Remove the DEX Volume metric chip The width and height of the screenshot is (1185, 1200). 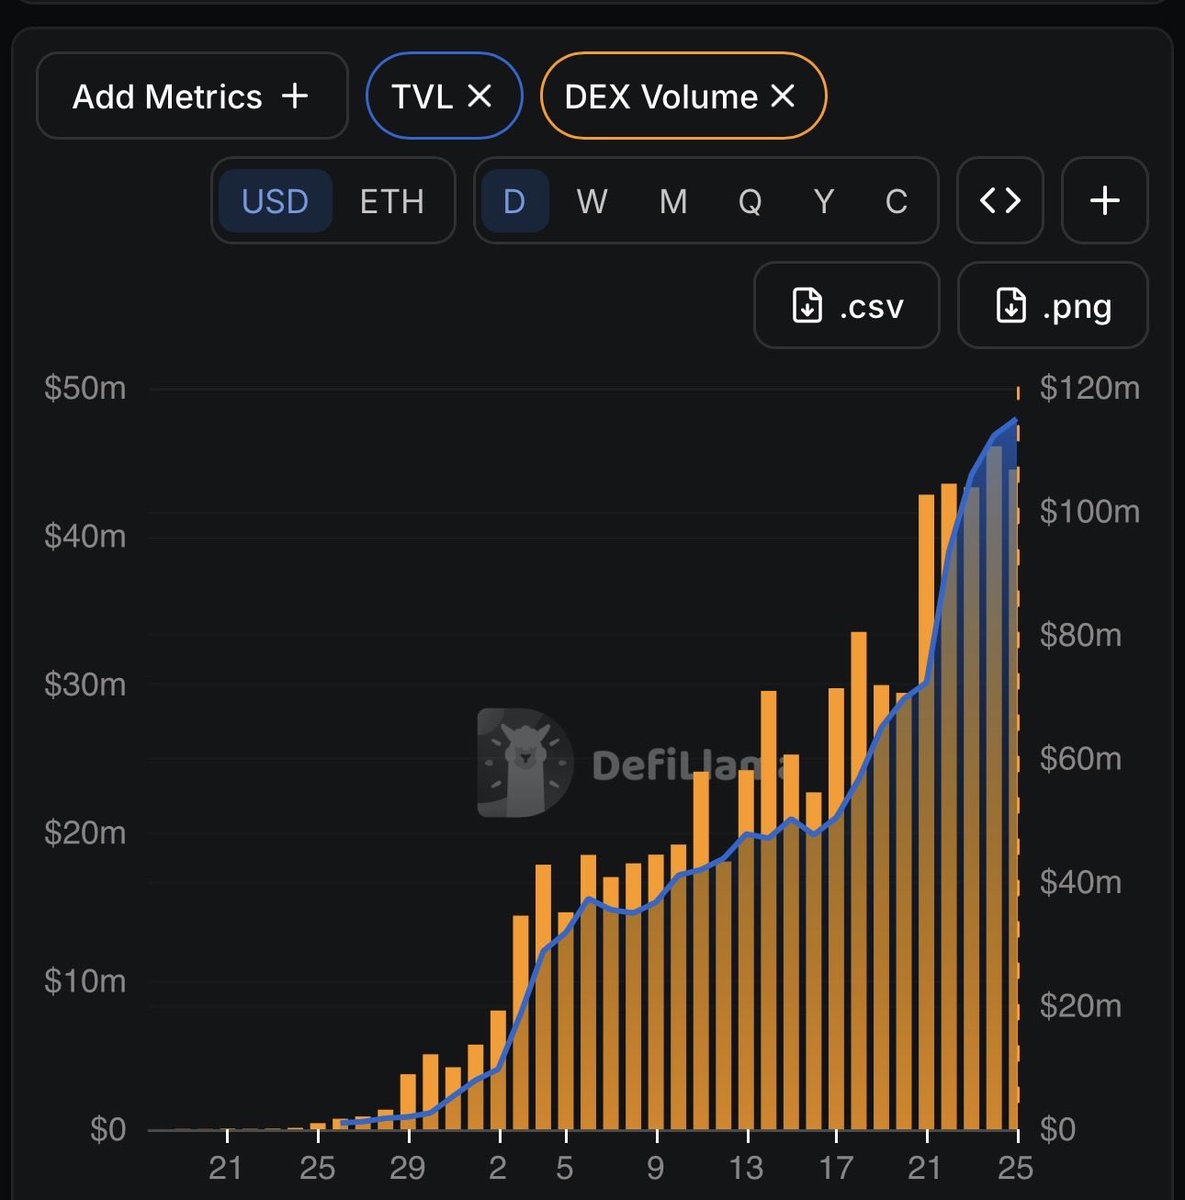click(783, 96)
